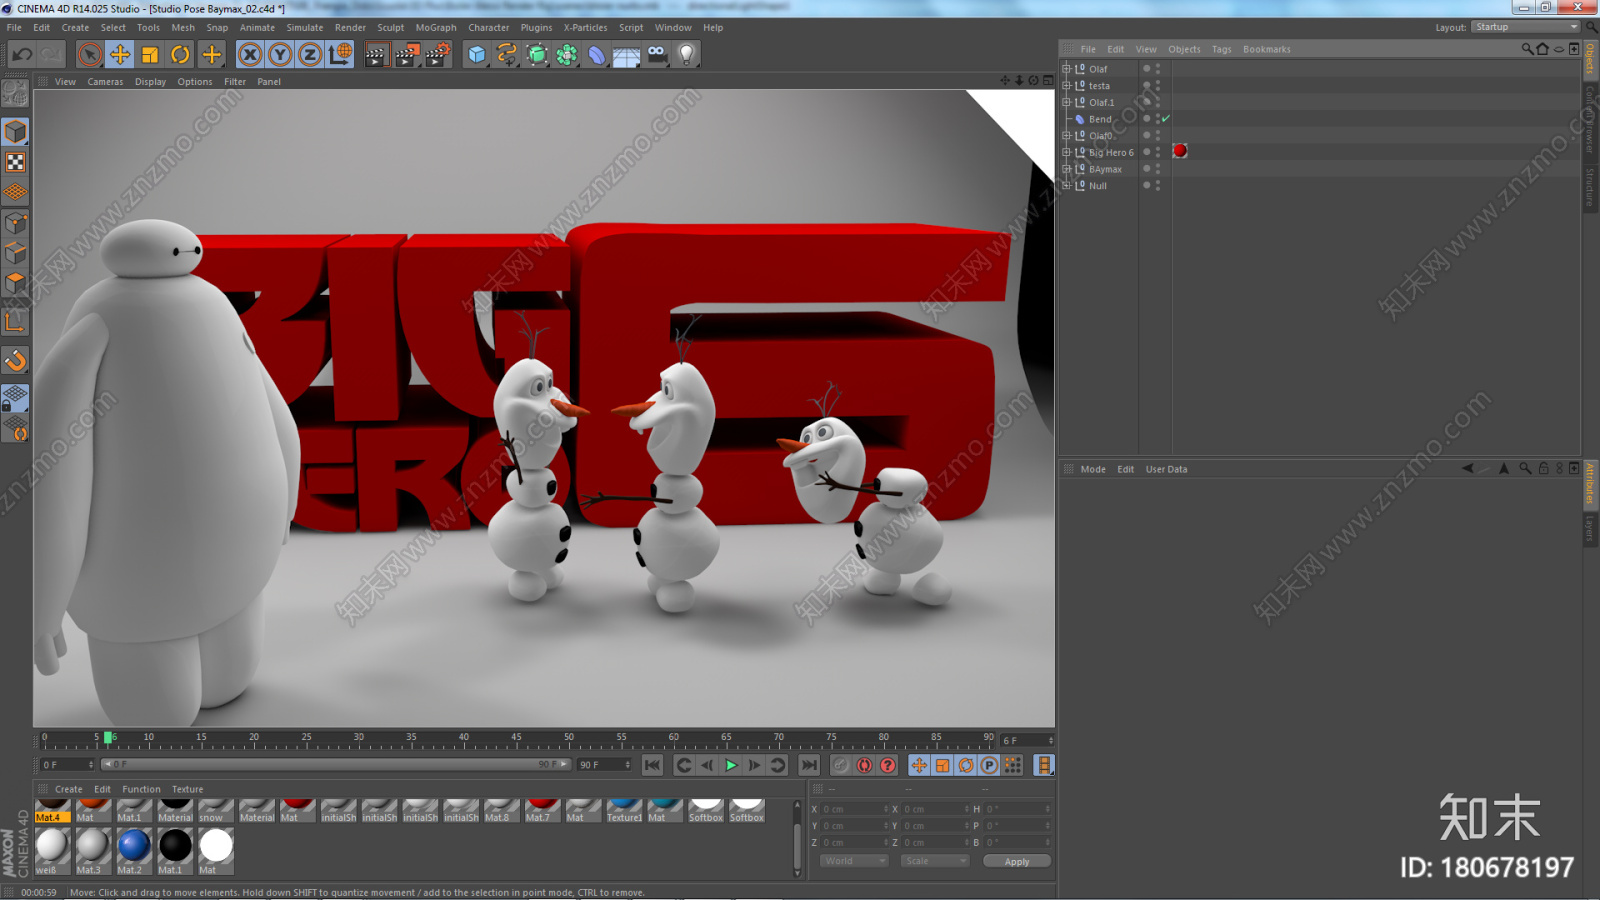1600x900 pixels.
Task: Expand the BAymax object hierarchy
Action: tap(1066, 169)
